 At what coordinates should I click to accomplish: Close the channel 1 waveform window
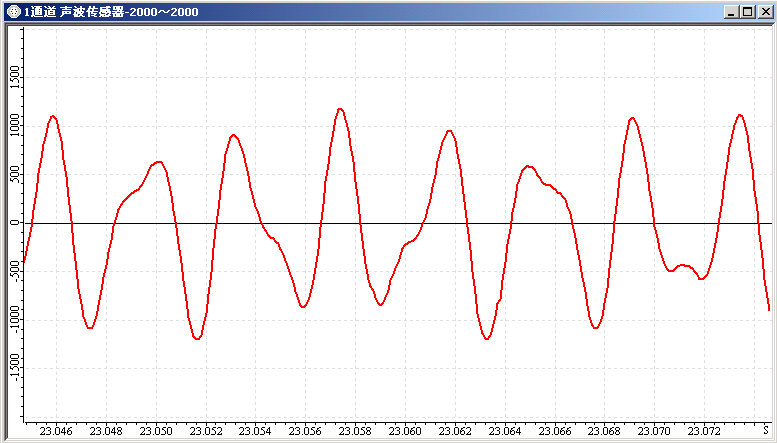click(765, 11)
